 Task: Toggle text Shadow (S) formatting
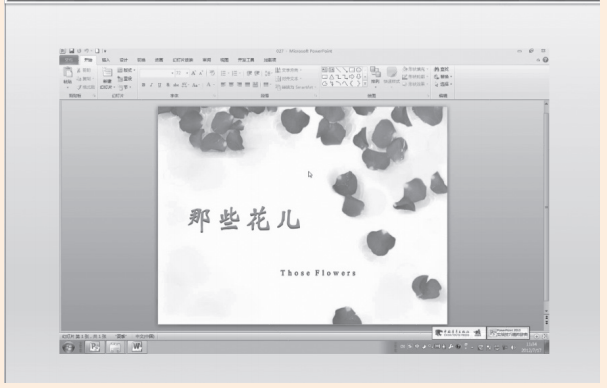pyautogui.click(x=168, y=85)
